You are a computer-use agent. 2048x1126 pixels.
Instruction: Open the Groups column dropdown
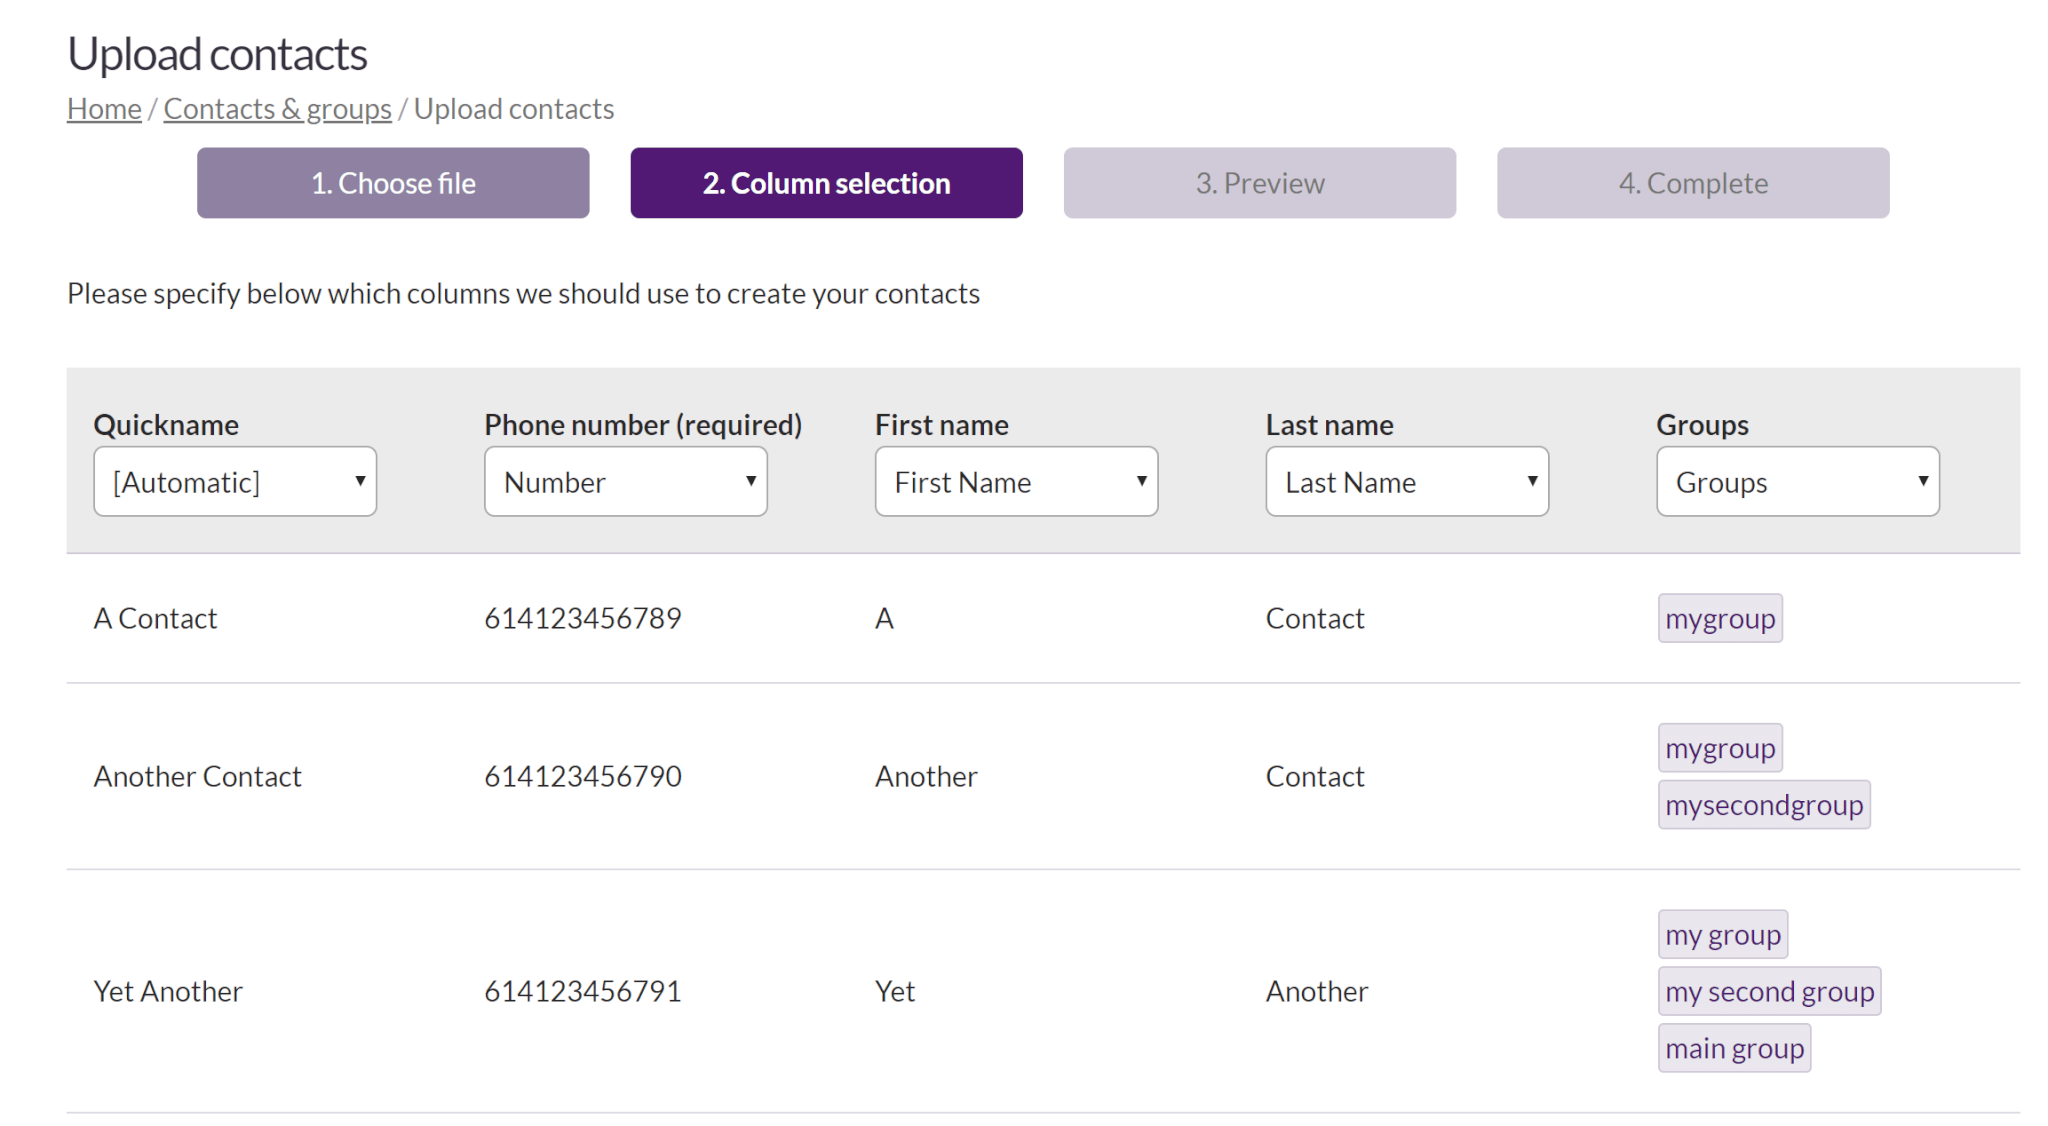click(x=1795, y=481)
